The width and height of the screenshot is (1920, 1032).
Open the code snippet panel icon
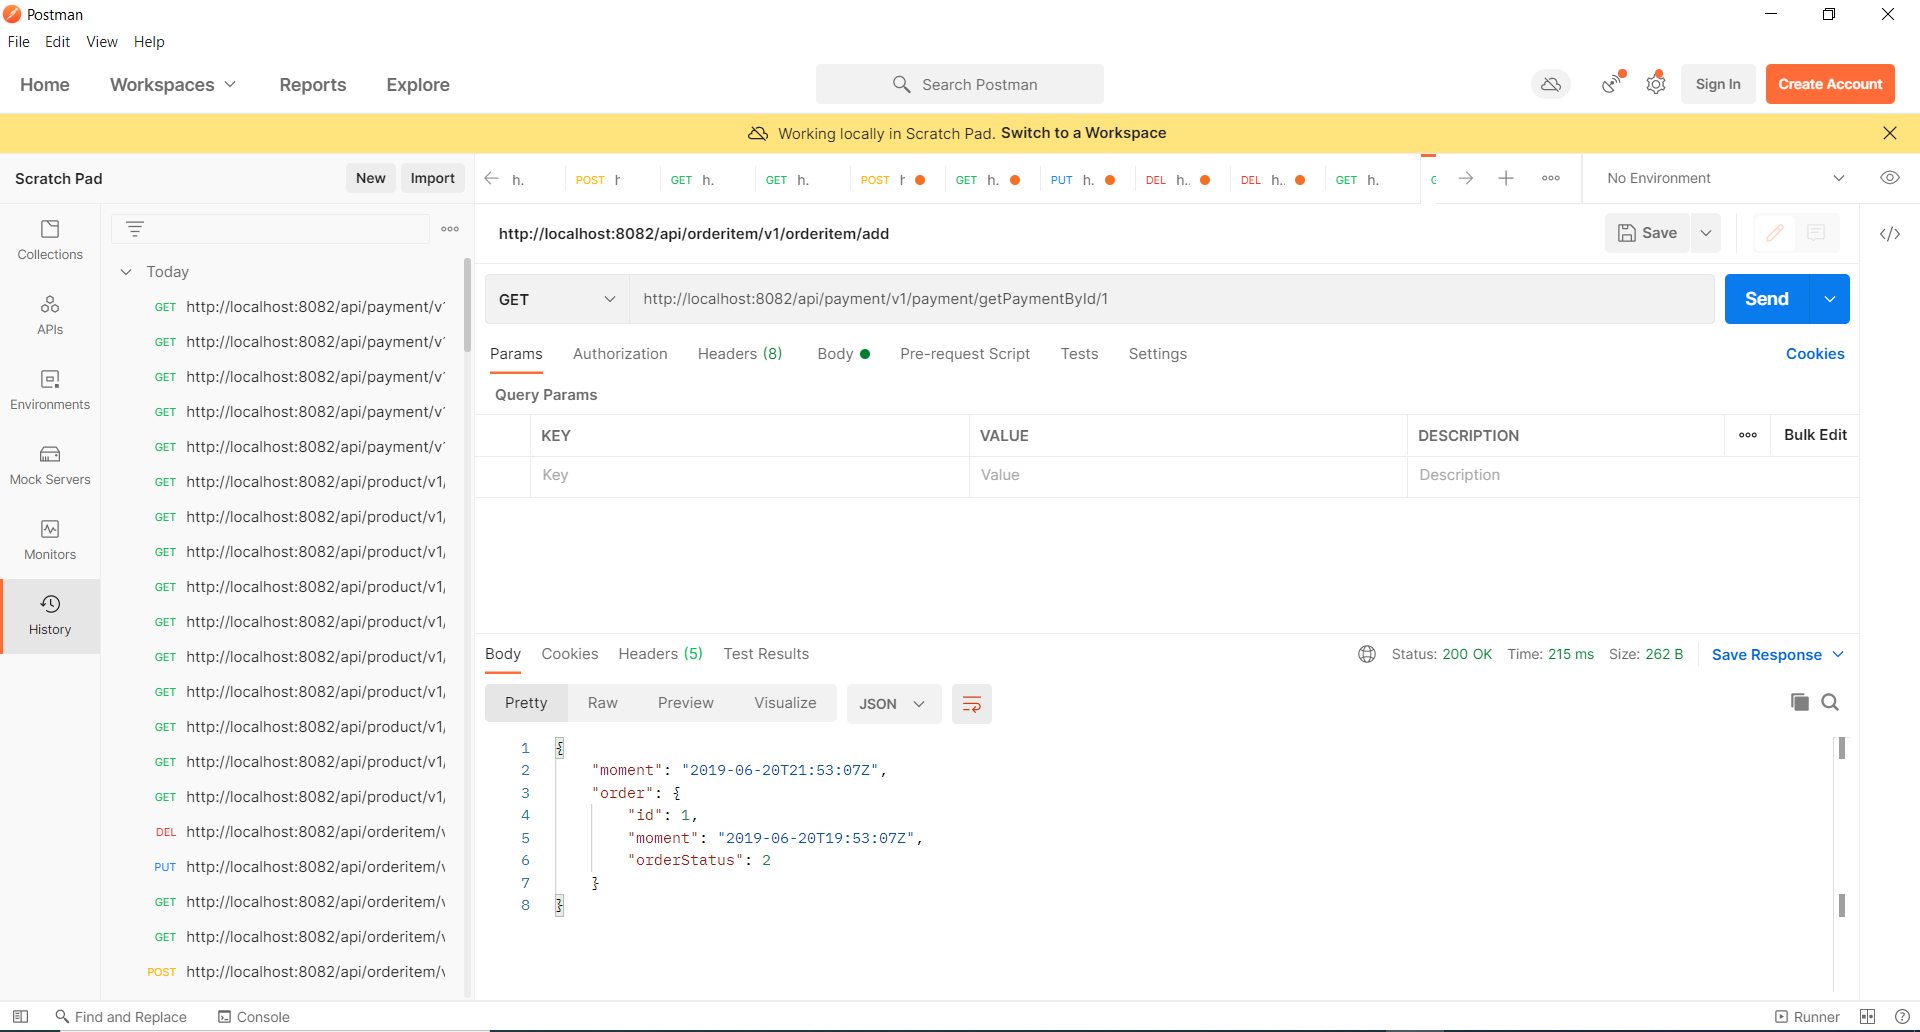tap(1889, 234)
